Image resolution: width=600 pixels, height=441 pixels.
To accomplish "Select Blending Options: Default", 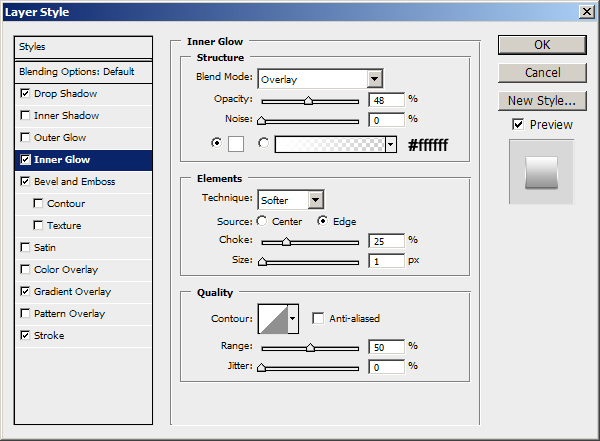I will 83,72.
